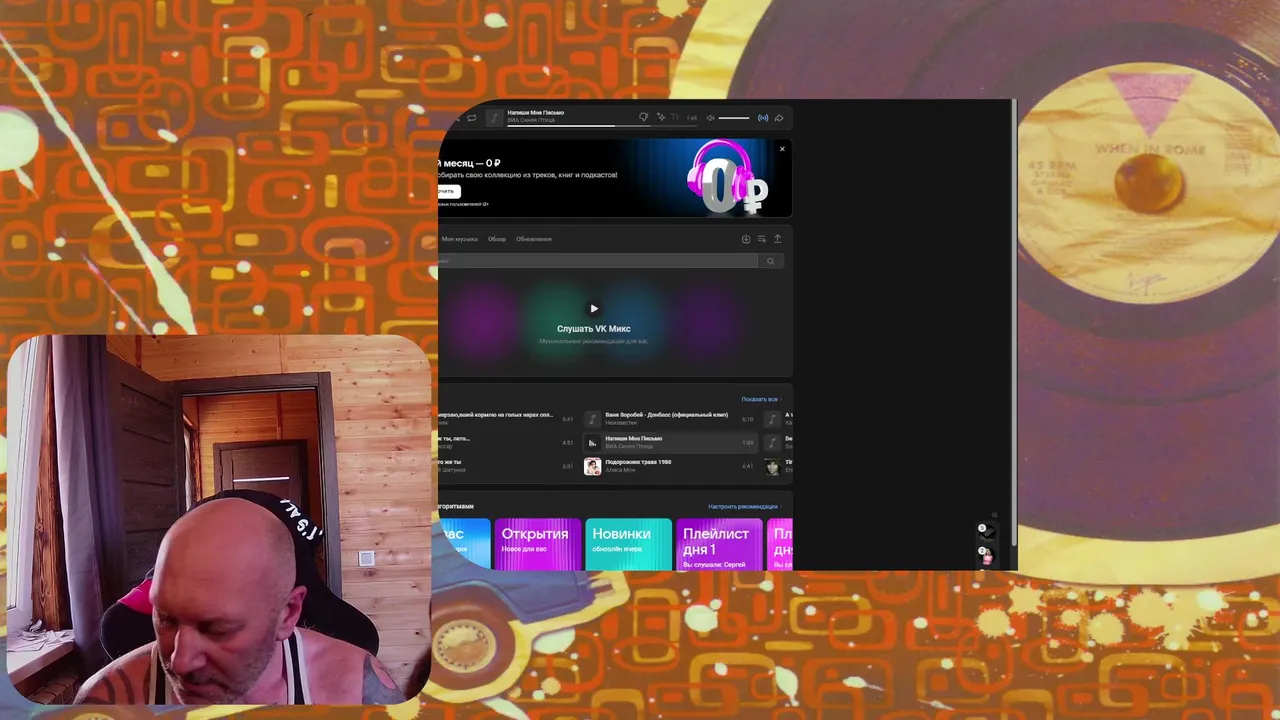Click the upload audio icon
Image resolution: width=1280 pixels, height=720 pixels.
[x=777, y=239]
